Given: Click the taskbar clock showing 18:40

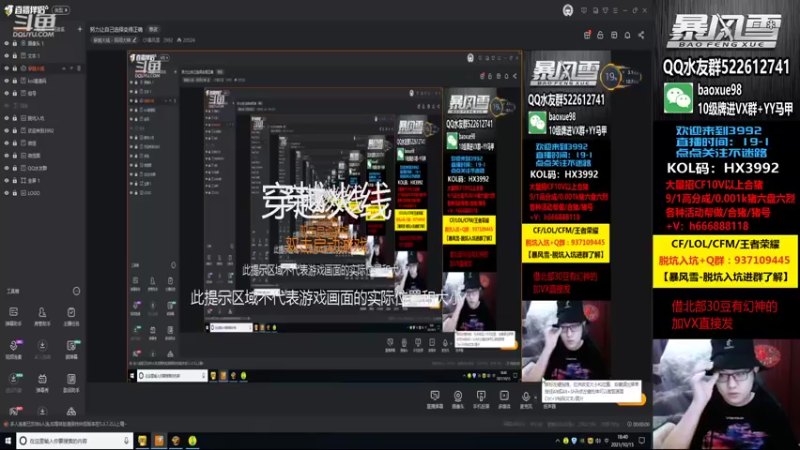Looking at the screenshot, I should tap(624, 440).
